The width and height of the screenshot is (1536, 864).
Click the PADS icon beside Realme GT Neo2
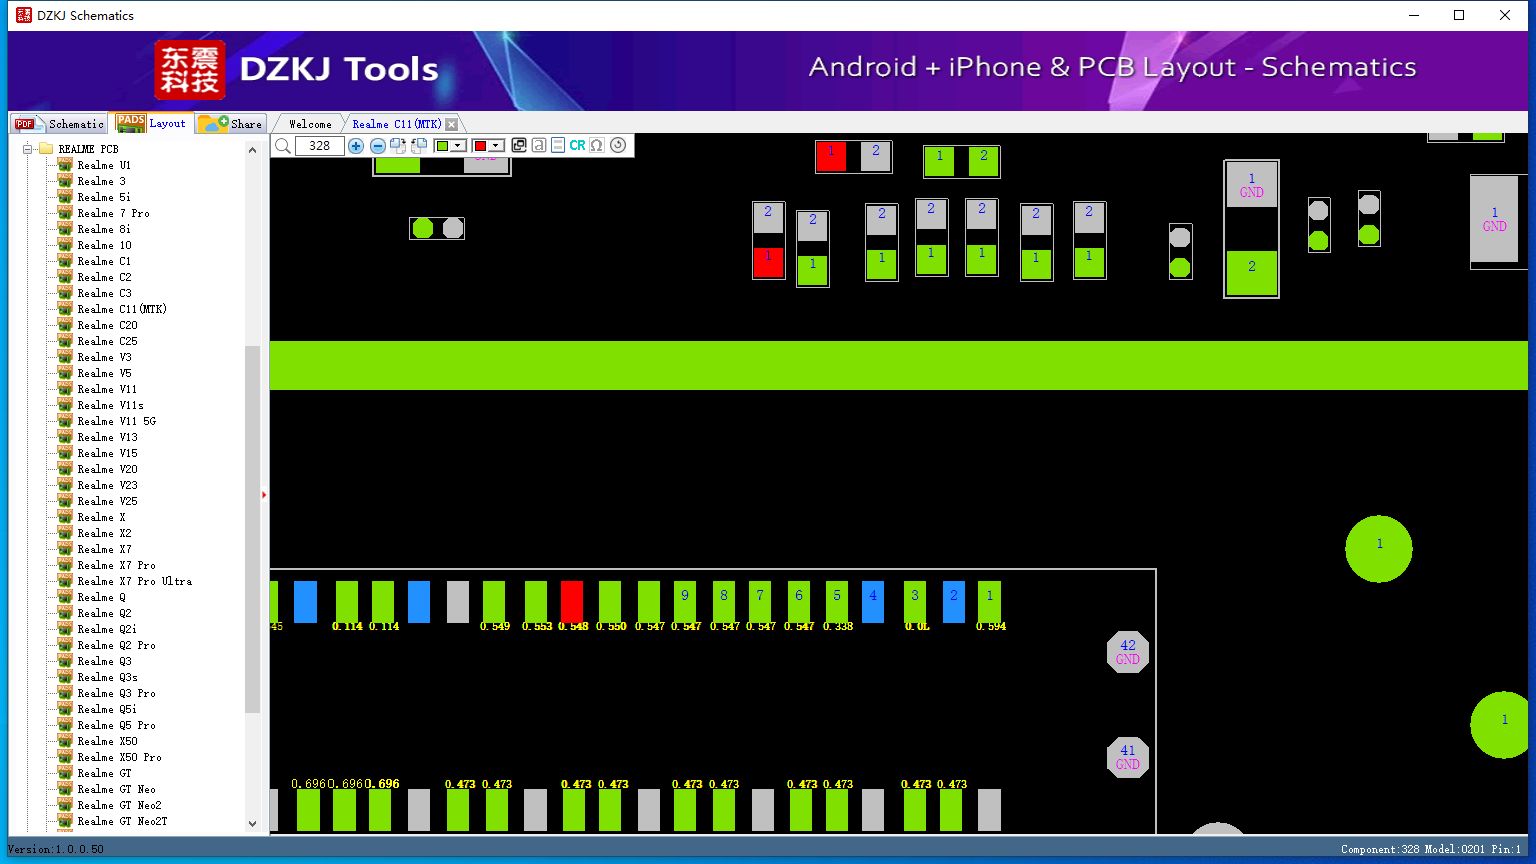tap(65, 805)
